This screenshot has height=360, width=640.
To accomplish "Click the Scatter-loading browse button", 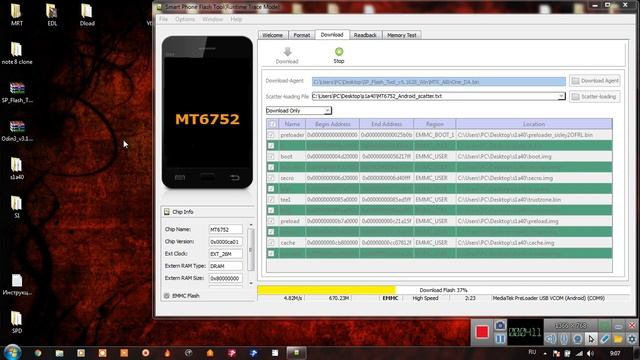I will pyautogui.click(x=595, y=97).
